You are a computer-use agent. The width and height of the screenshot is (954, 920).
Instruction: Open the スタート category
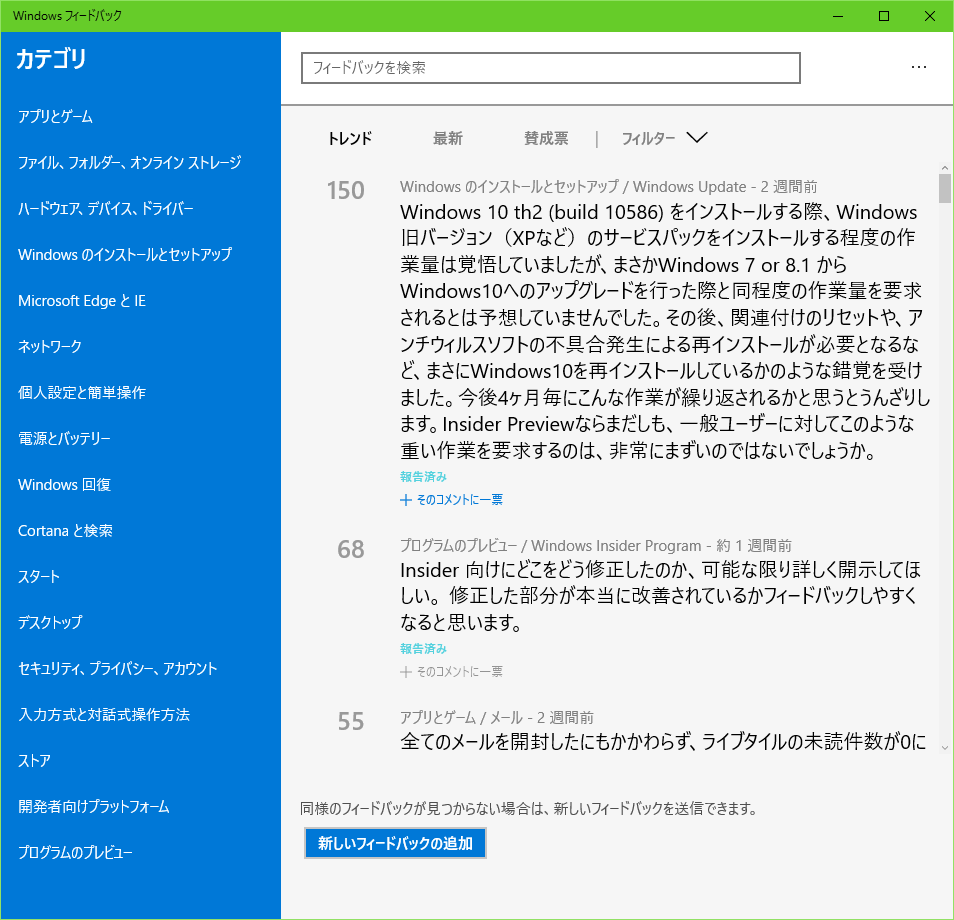[x=39, y=576]
